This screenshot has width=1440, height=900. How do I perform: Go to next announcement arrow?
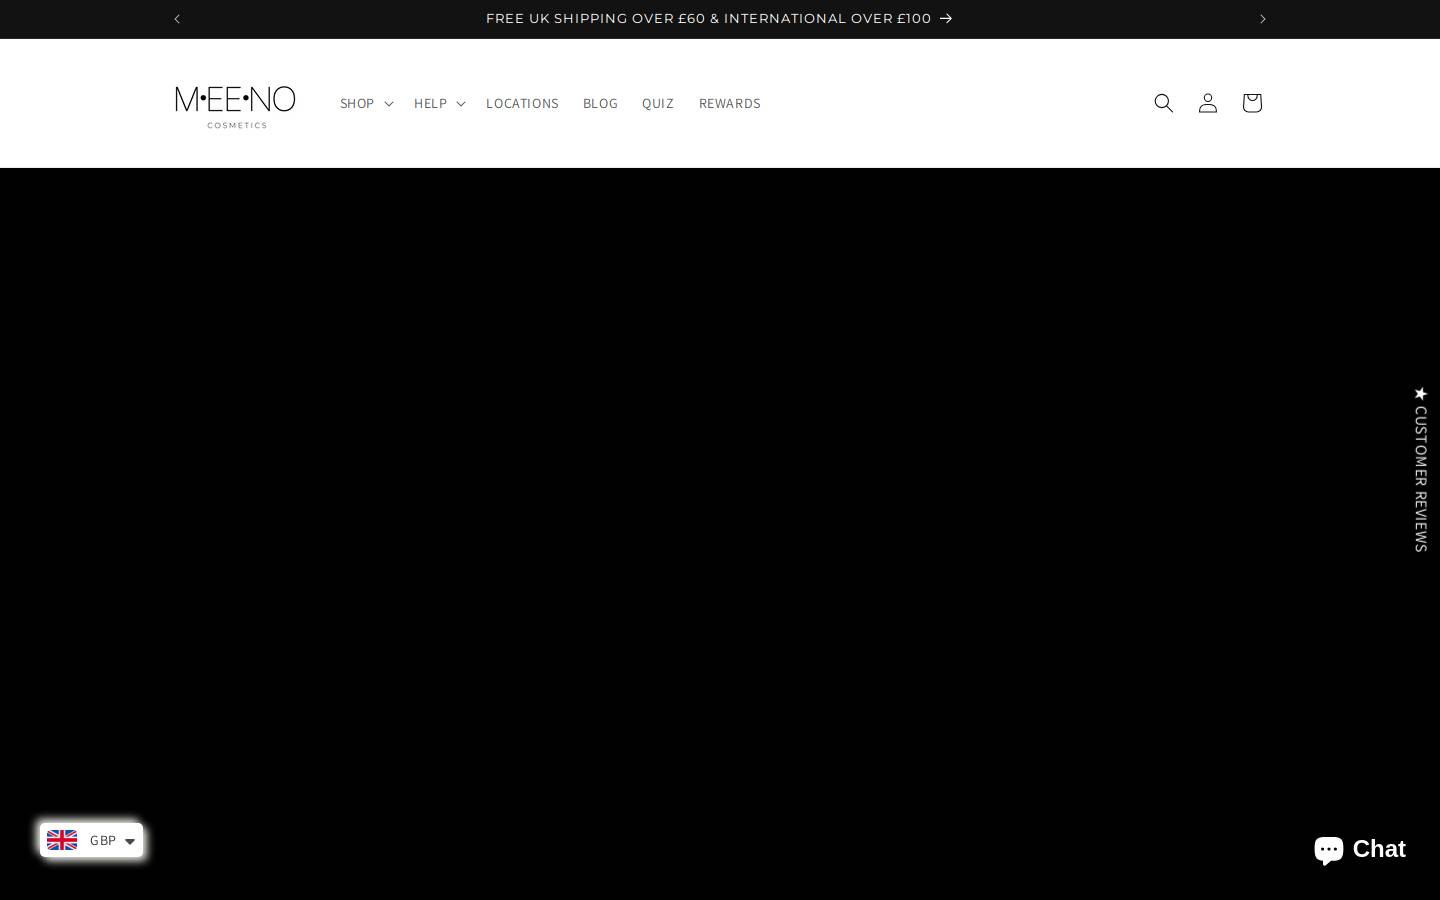[x=1262, y=19]
